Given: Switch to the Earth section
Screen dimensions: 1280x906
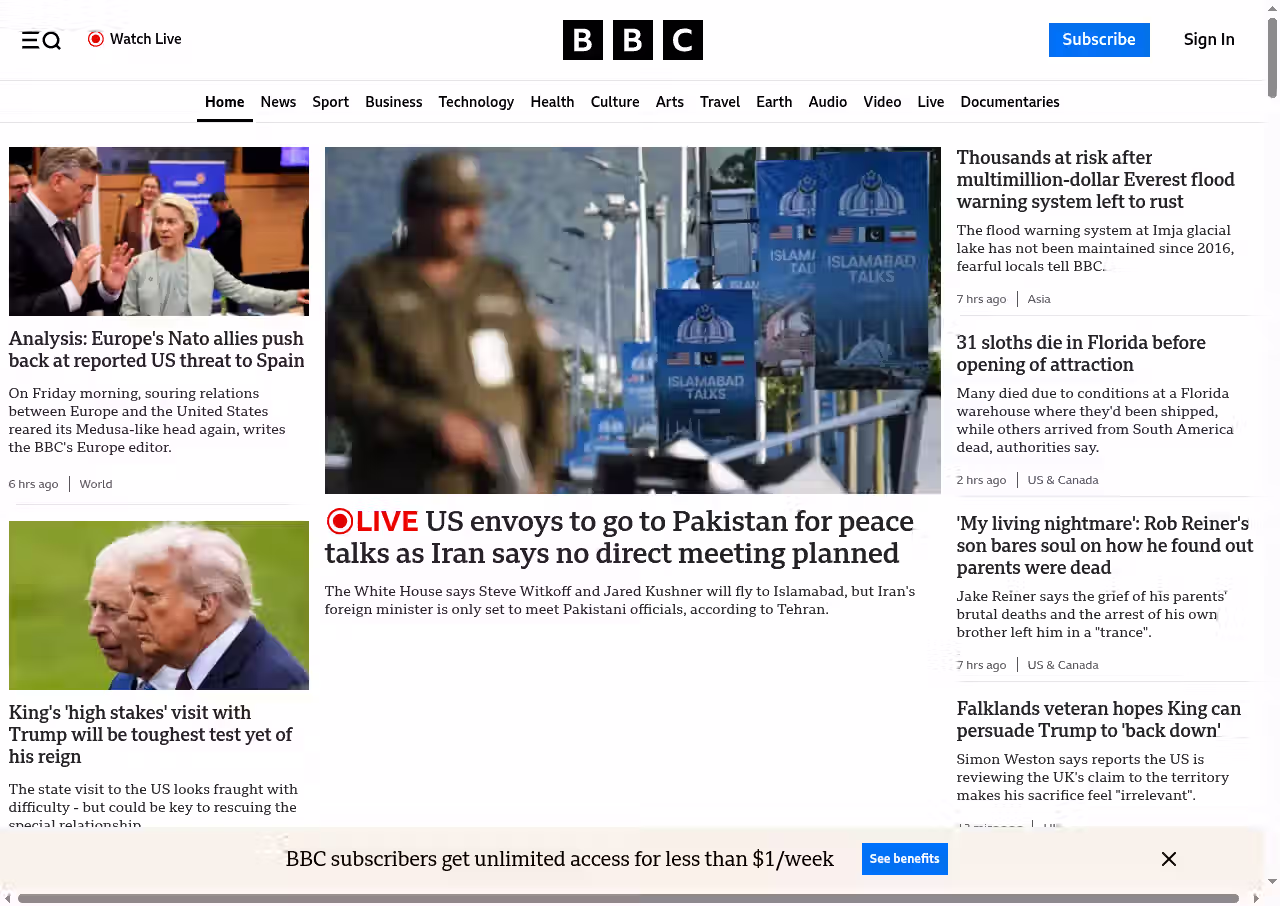Looking at the screenshot, I should [773, 102].
